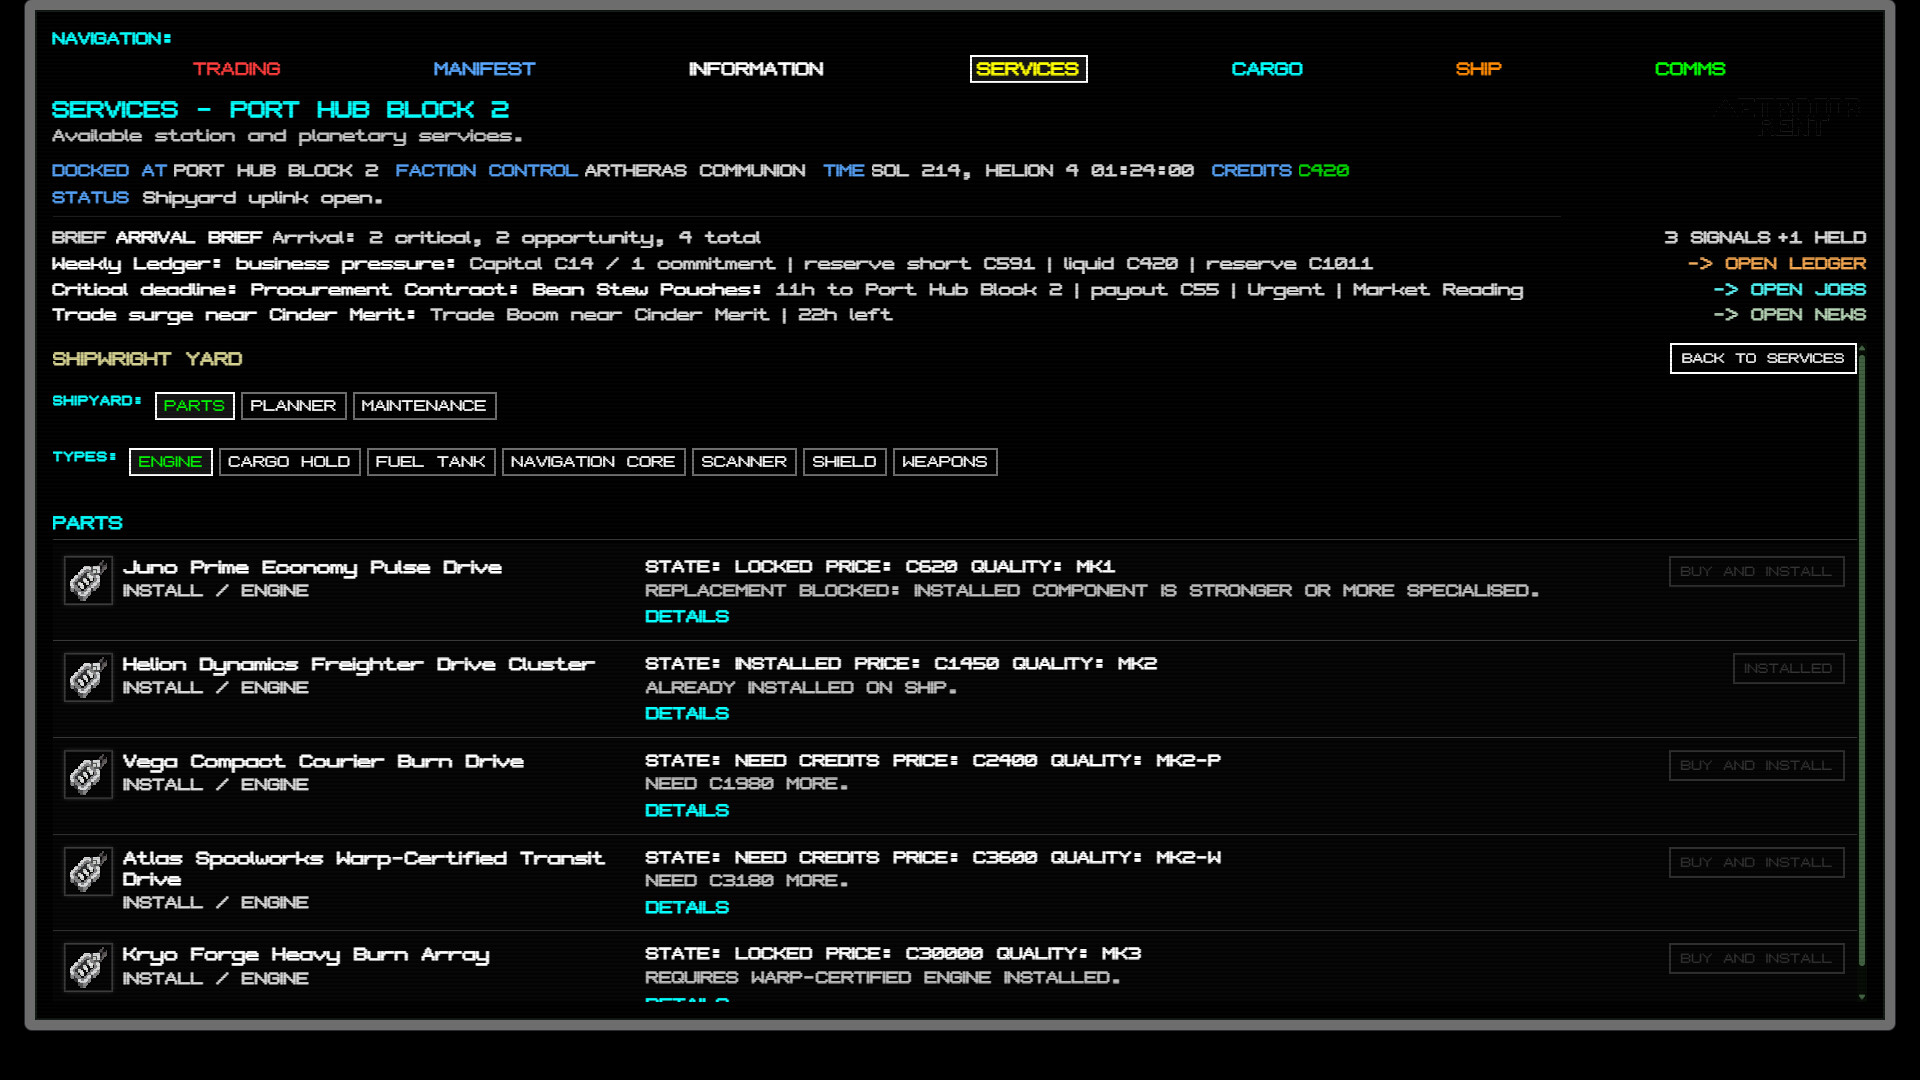
Task: Click the parts list vertical scrollbar
Action: coord(1861,660)
